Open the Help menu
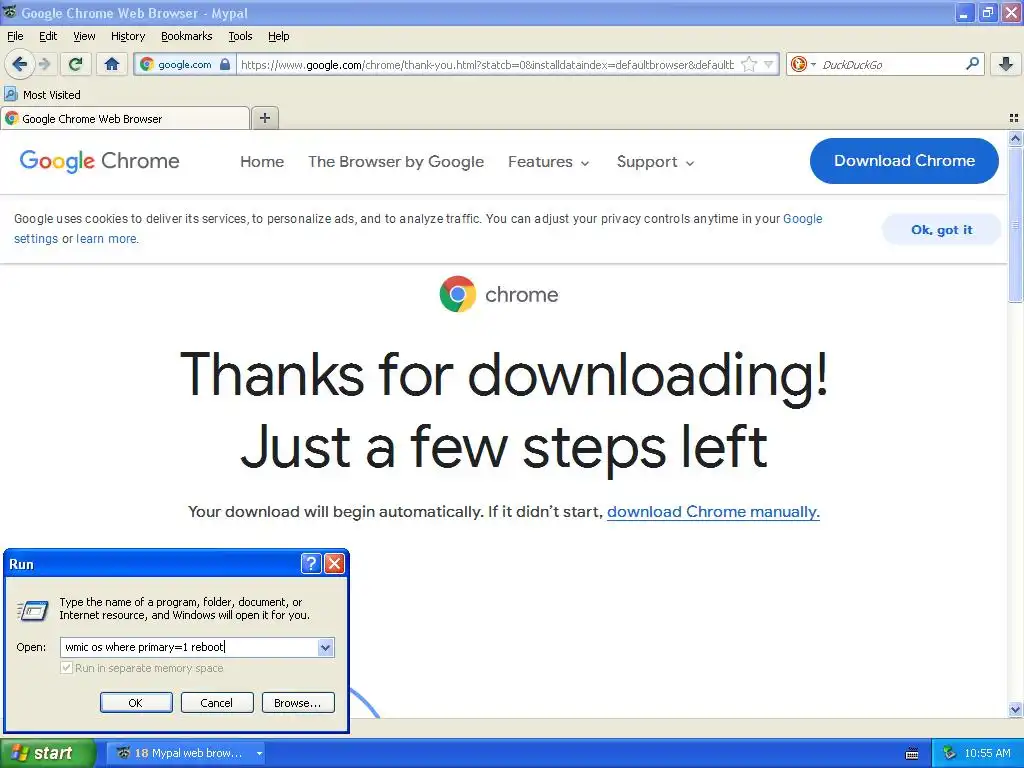This screenshot has height=768, width=1024. point(279,36)
